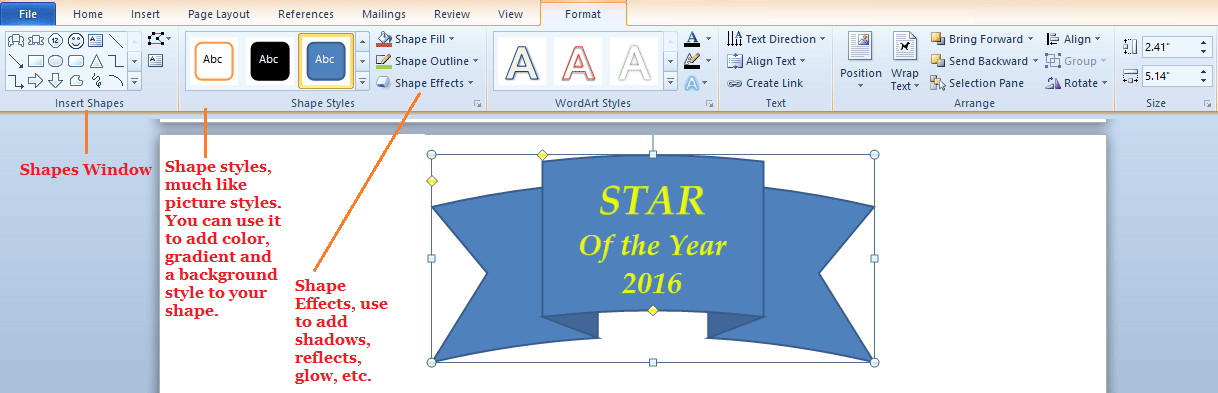Viewport: 1218px width, 393px height.
Task: Open the Shape Fill dropdown
Action: coord(415,39)
